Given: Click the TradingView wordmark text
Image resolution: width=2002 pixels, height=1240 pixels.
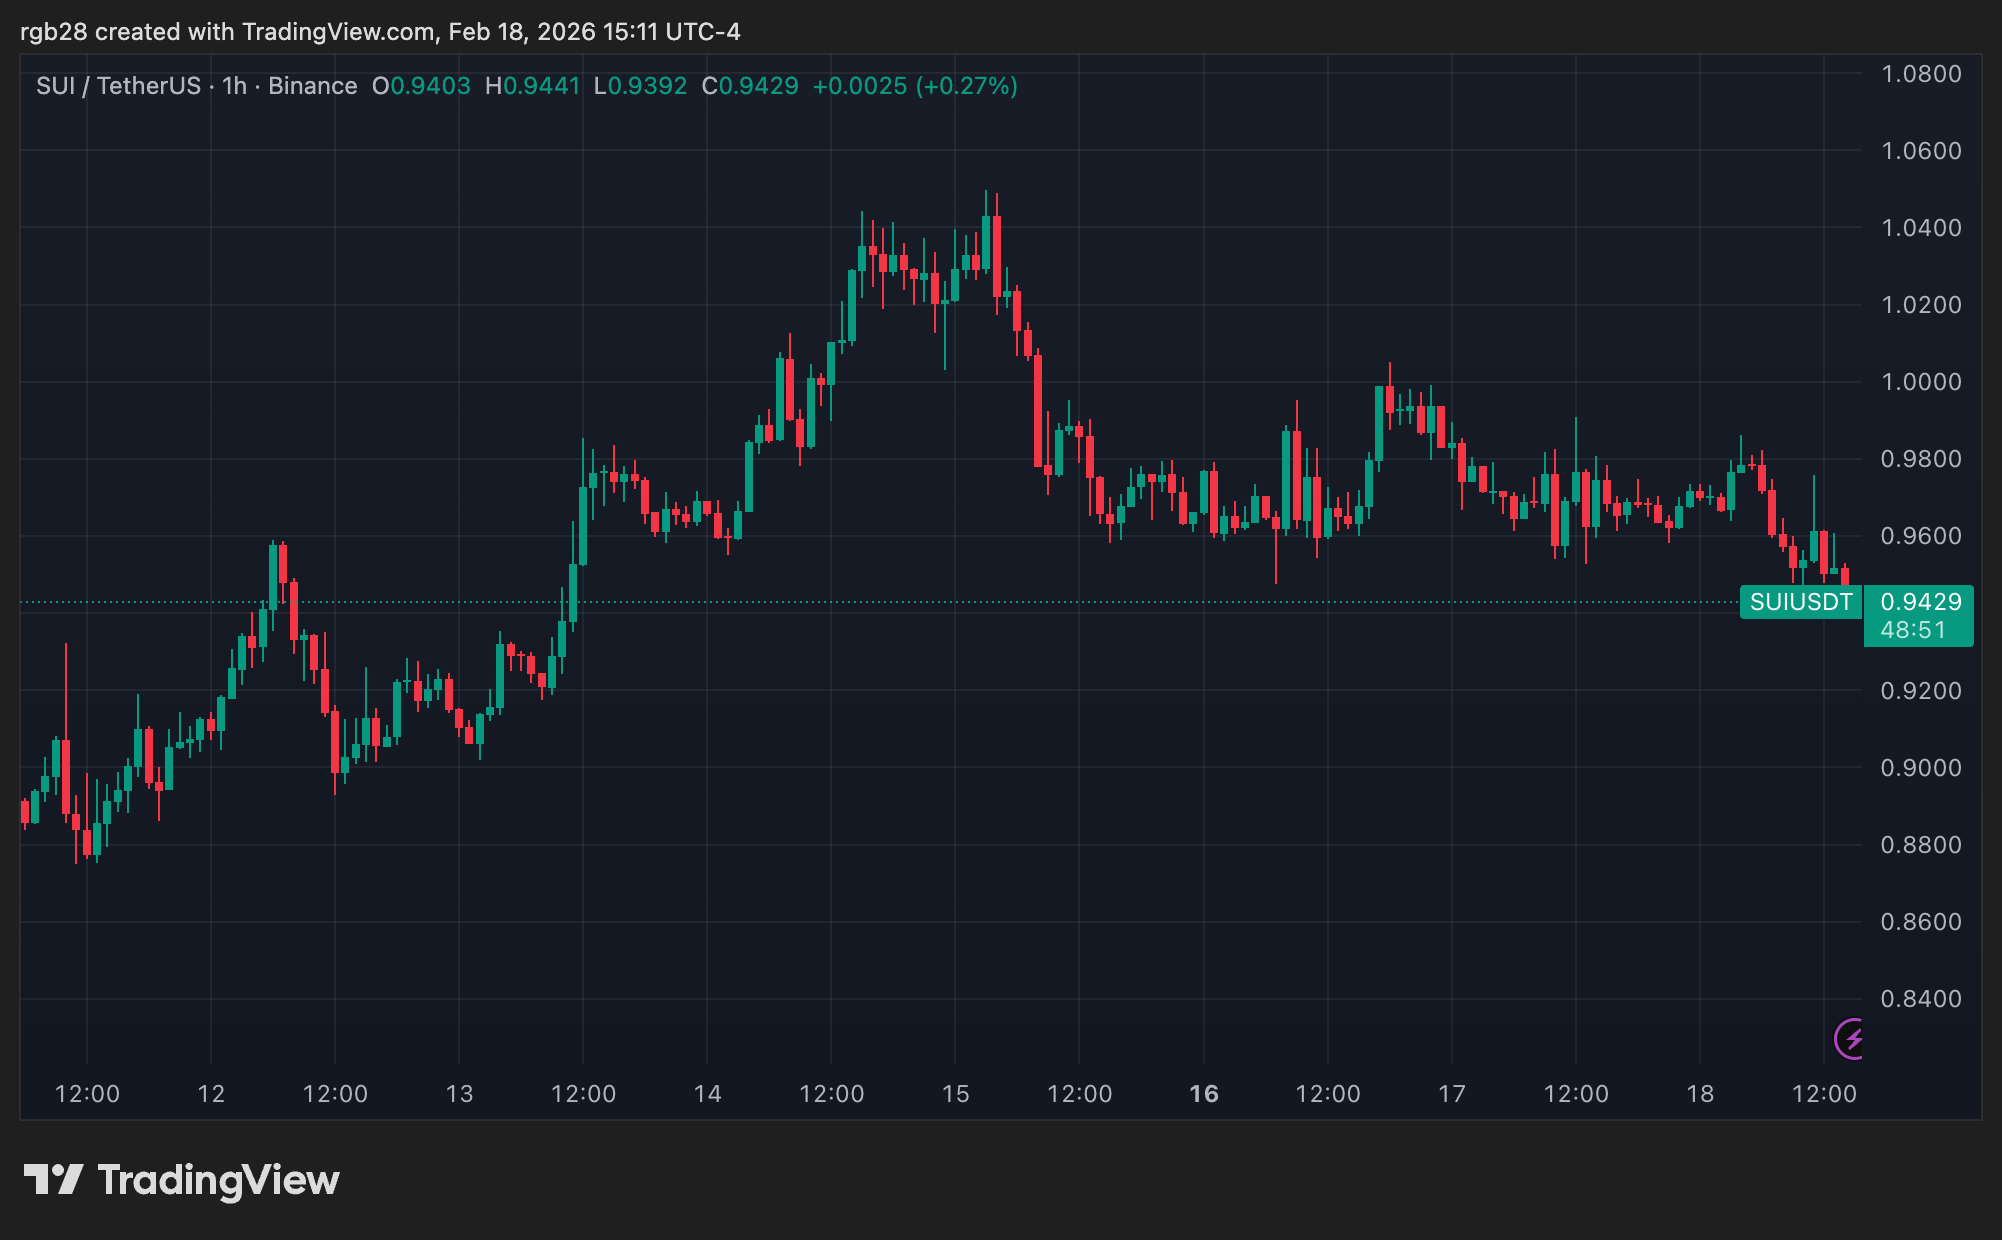Looking at the screenshot, I should point(218,1180).
